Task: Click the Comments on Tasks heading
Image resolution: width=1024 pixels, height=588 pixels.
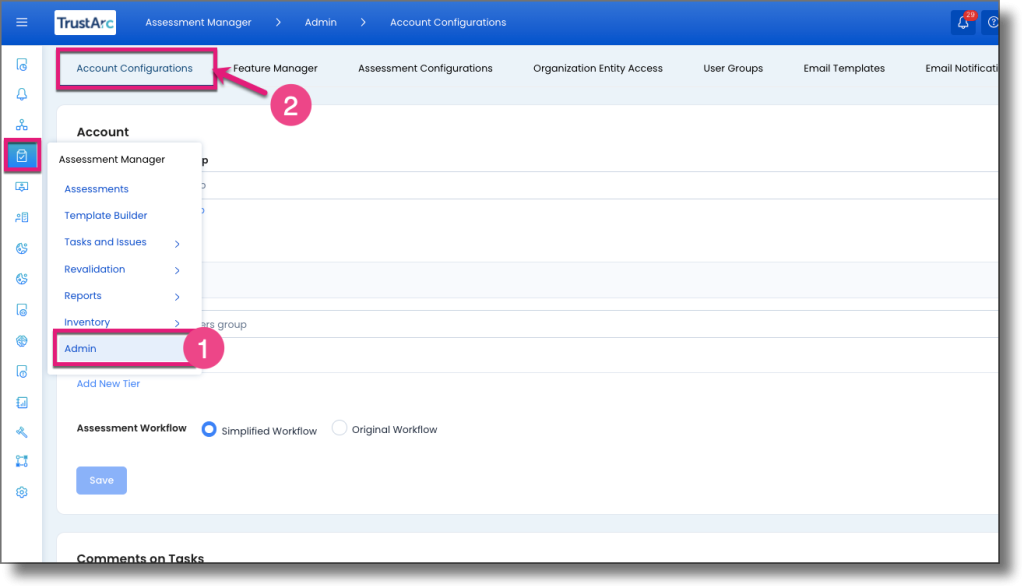Action: (140, 558)
